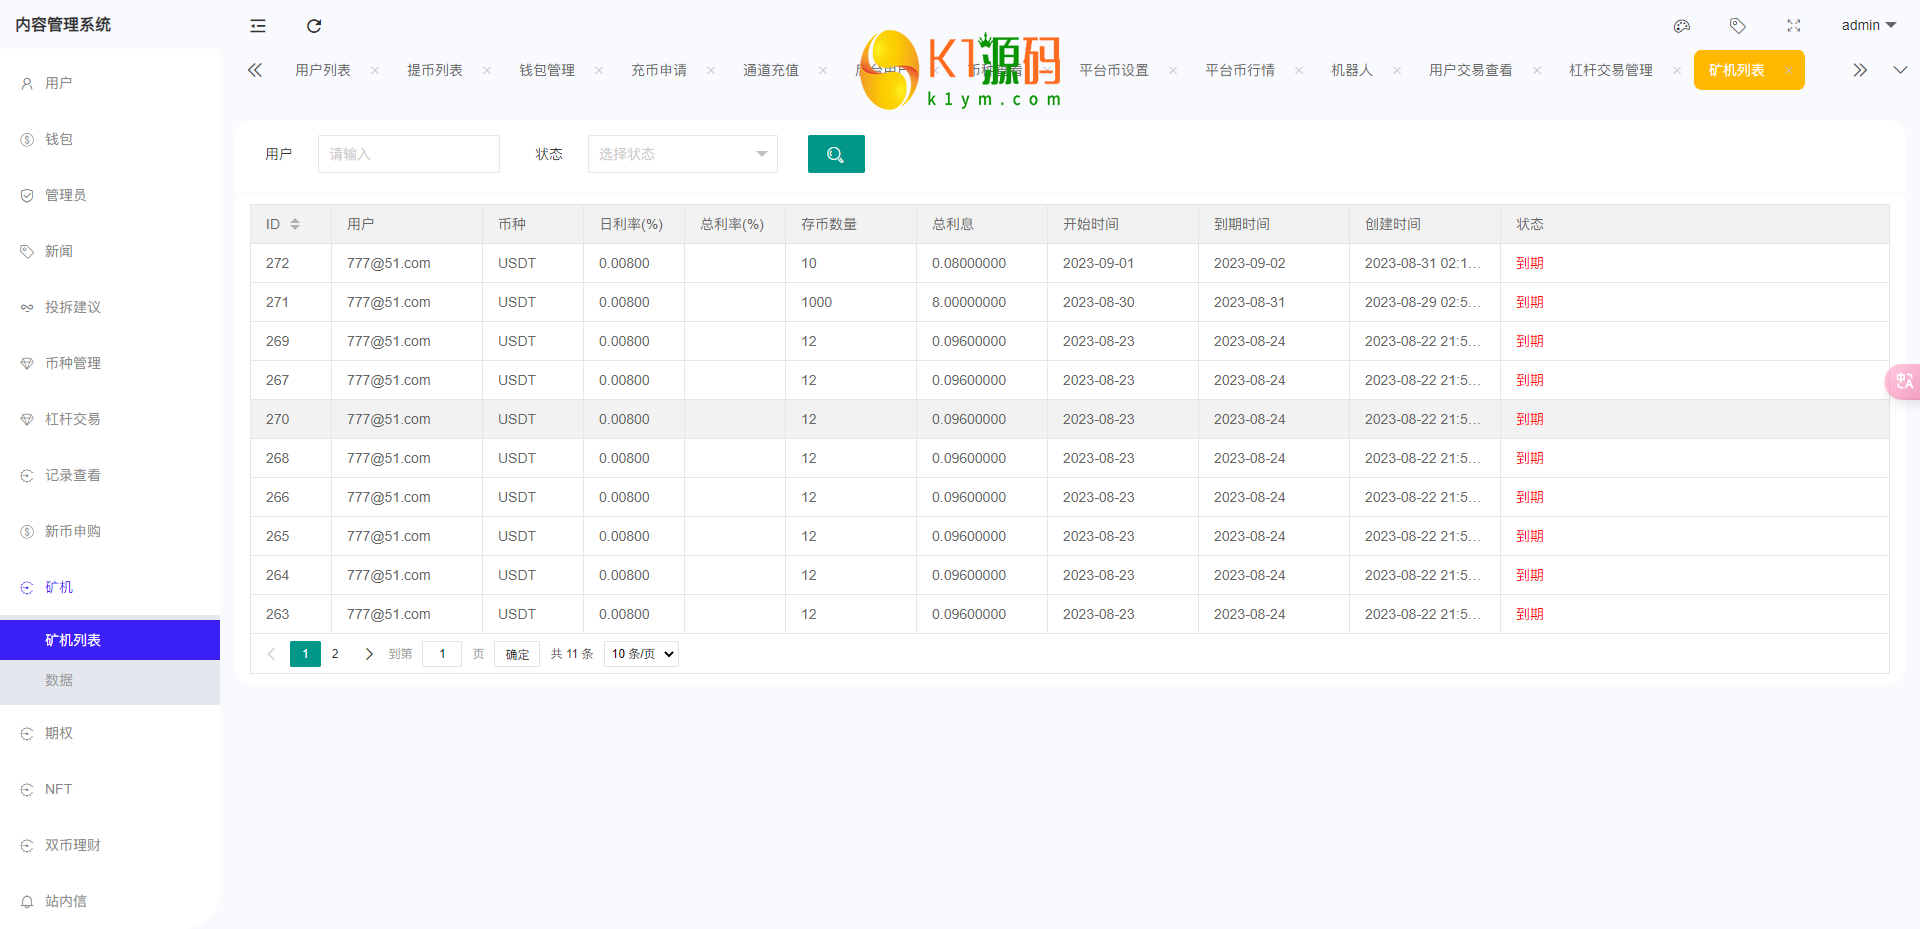Expand the tab options chevron
This screenshot has width=1920, height=929.
coord(1900,70)
